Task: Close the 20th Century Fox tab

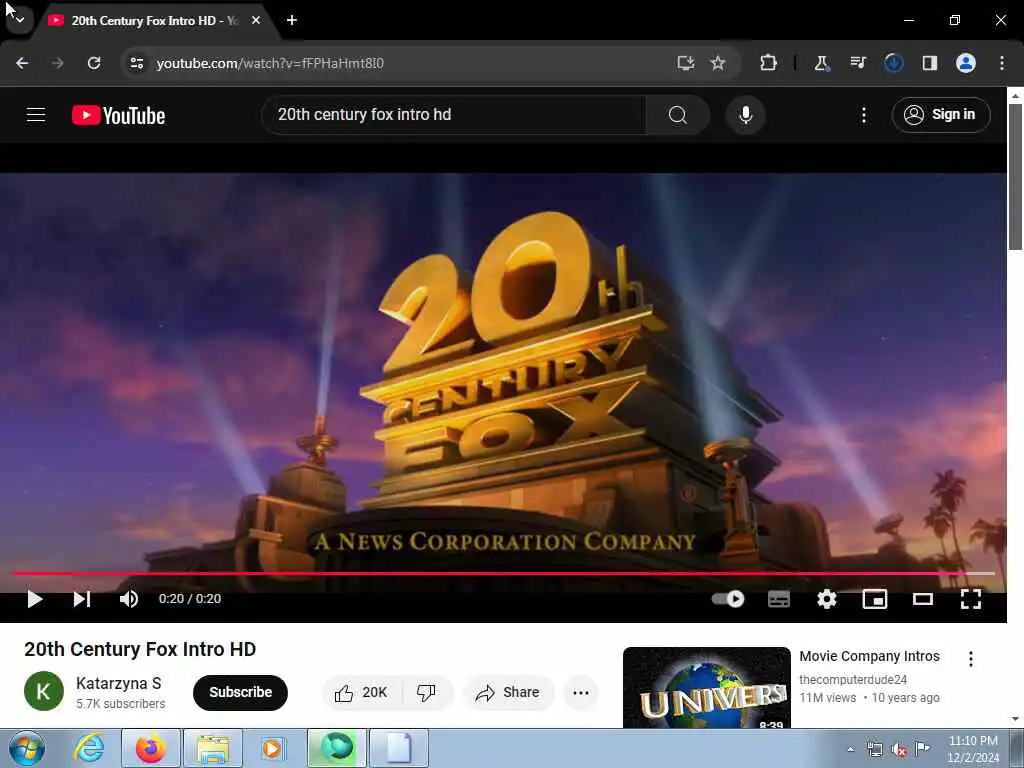Action: click(256, 21)
